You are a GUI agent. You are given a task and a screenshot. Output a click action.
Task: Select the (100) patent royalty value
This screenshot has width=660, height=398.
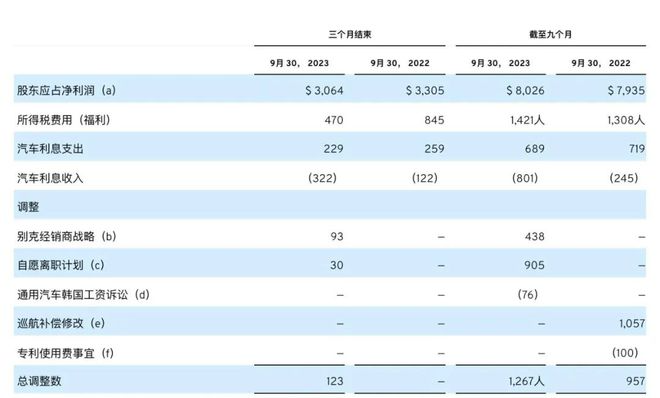point(625,353)
